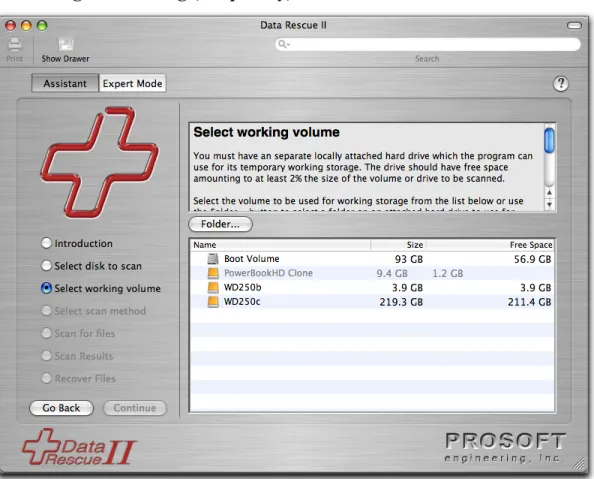
Task: Click the Boot Volume drive icon
Action: click(213, 259)
